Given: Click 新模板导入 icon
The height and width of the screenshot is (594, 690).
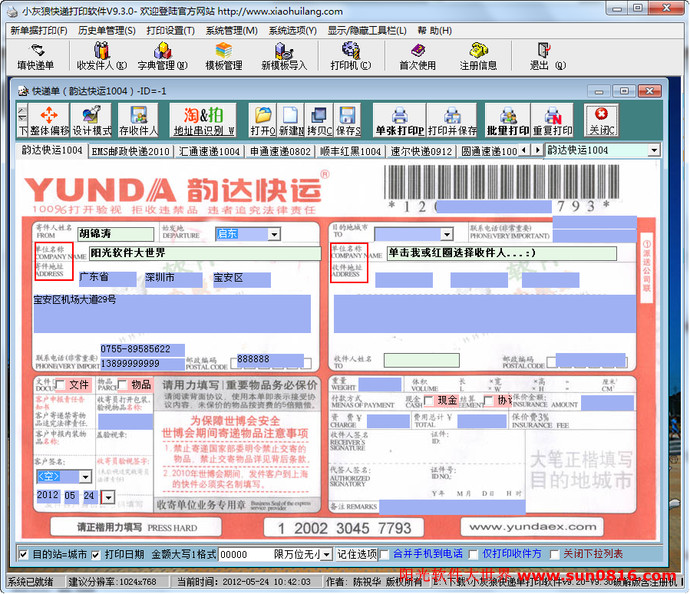Looking at the screenshot, I should pyautogui.click(x=284, y=56).
